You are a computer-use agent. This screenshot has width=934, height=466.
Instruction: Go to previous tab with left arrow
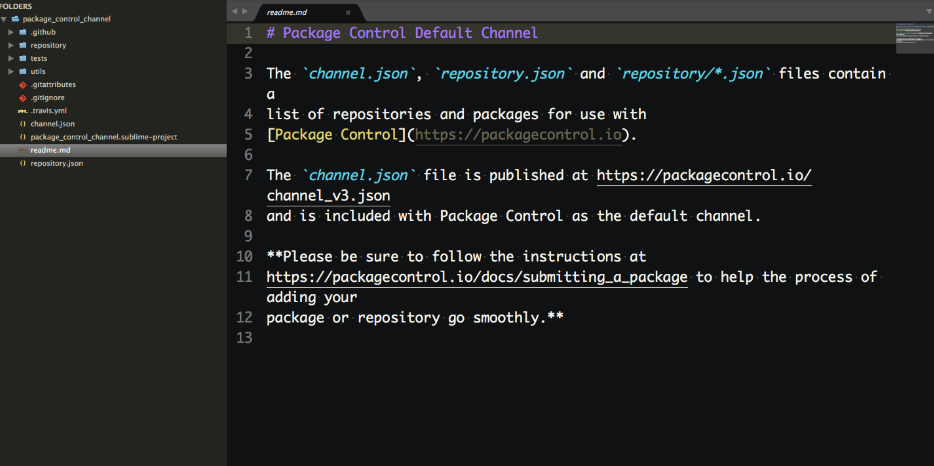click(x=234, y=11)
